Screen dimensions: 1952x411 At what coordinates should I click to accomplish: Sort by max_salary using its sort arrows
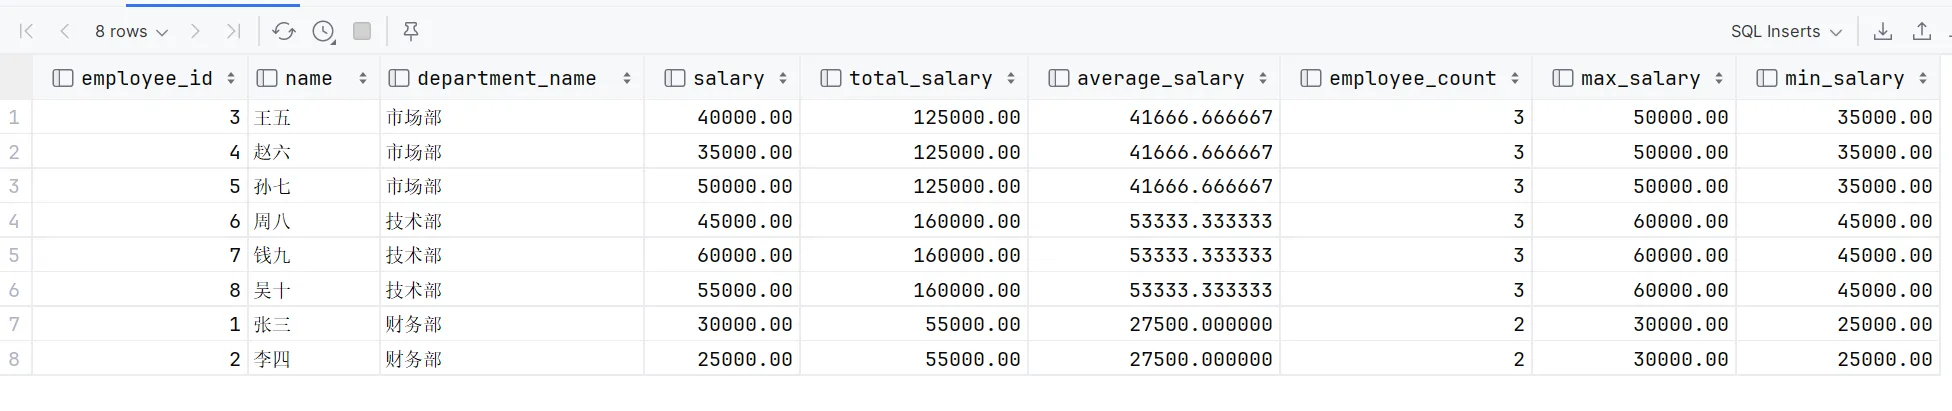tap(1719, 78)
